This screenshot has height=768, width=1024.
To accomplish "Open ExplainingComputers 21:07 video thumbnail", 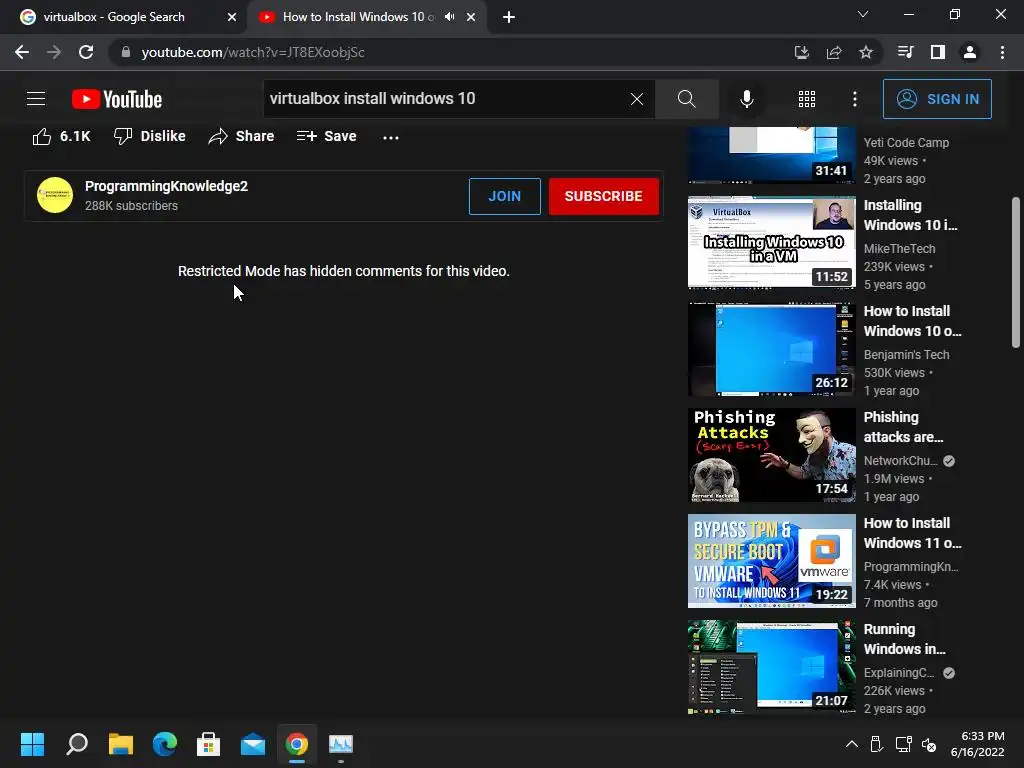I will click(x=771, y=667).
